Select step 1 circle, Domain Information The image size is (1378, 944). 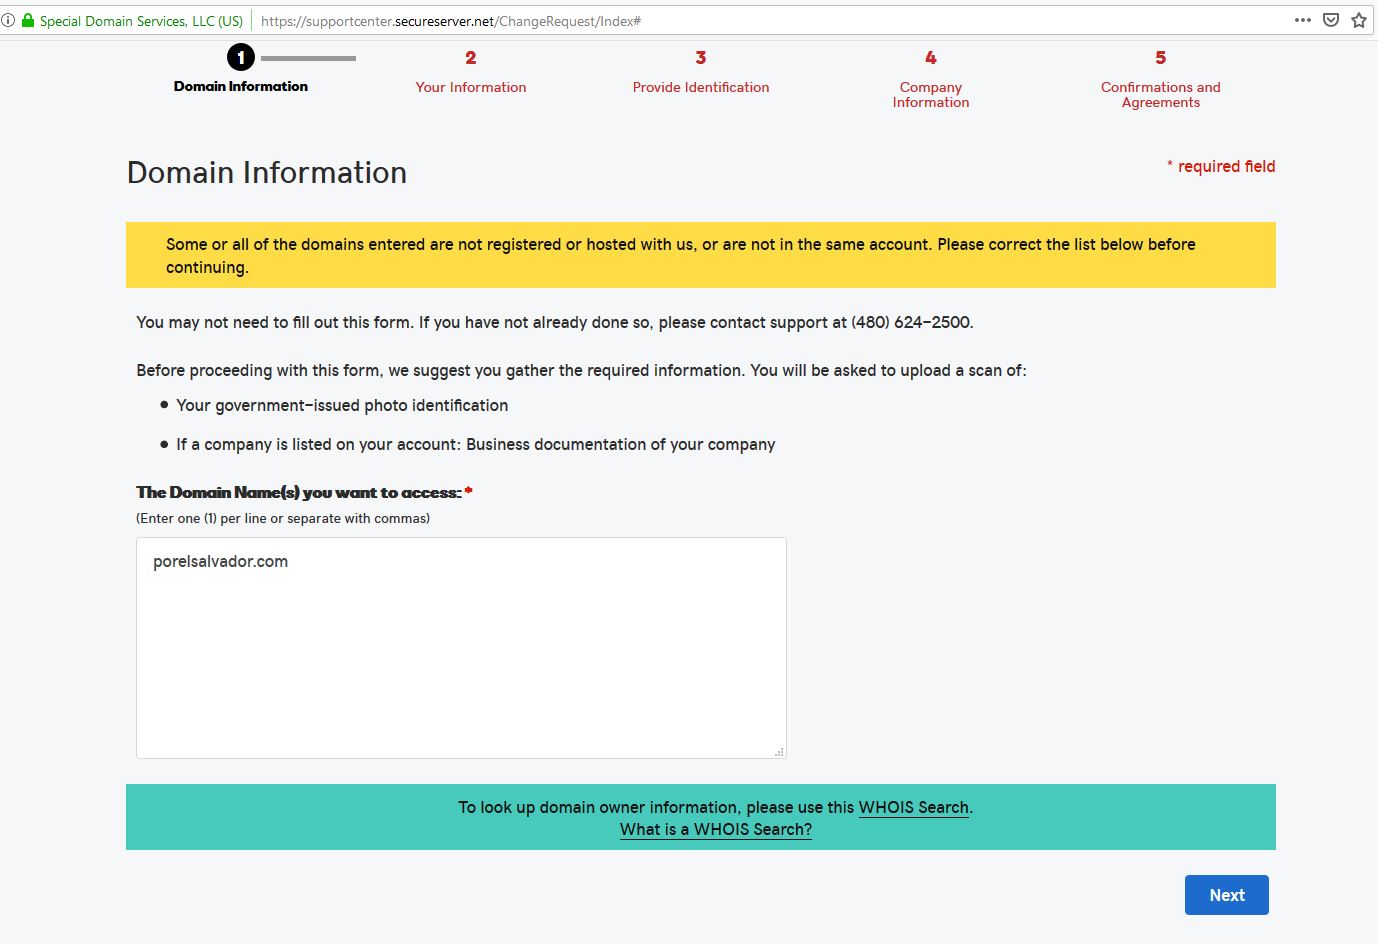pyautogui.click(x=241, y=58)
